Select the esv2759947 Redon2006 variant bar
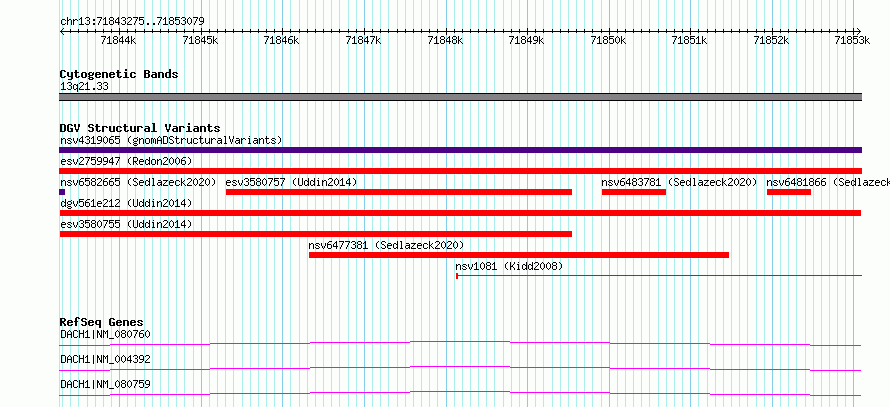890x407 pixels. click(460, 171)
